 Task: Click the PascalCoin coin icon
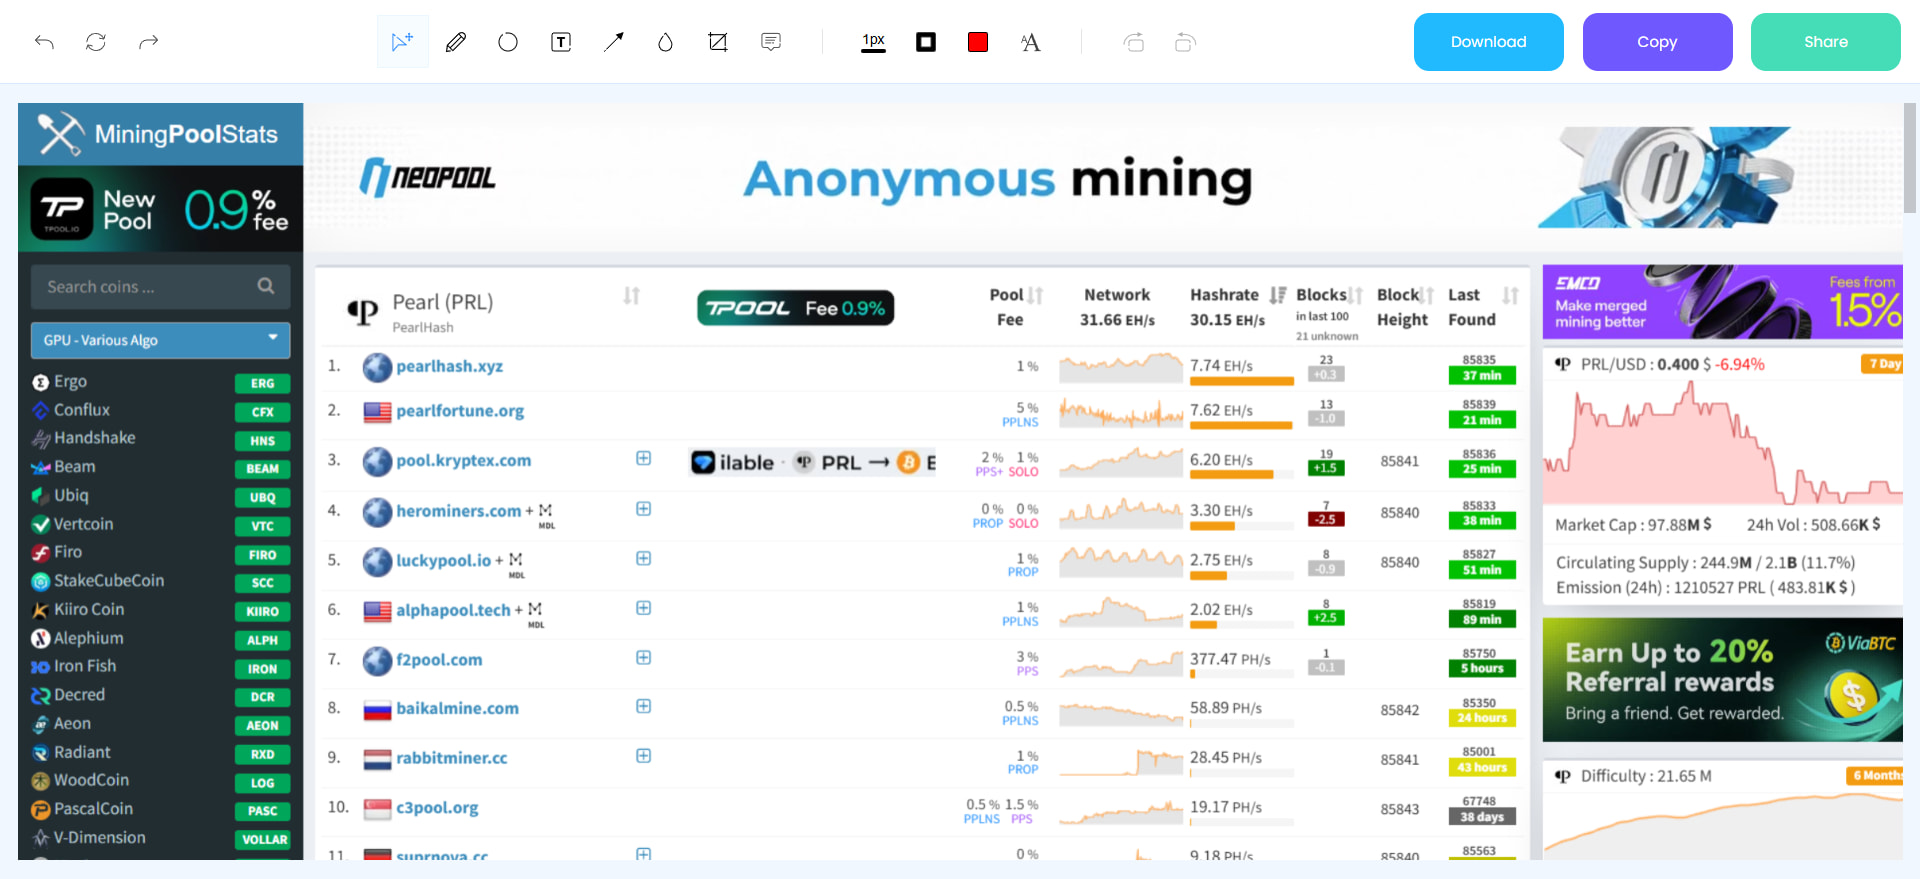coord(41,809)
